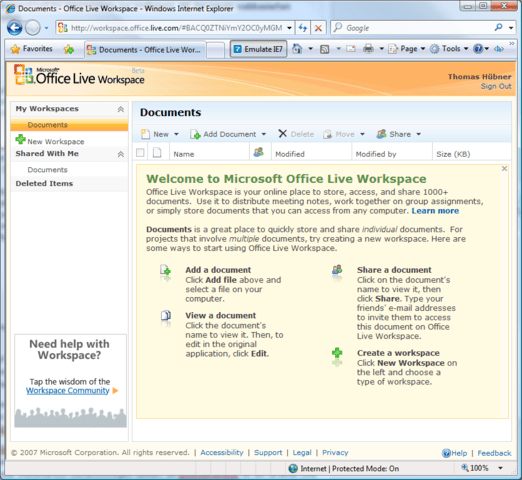Tick the select-all documents checkbox
This screenshot has height=480, width=522.
tap(140, 153)
